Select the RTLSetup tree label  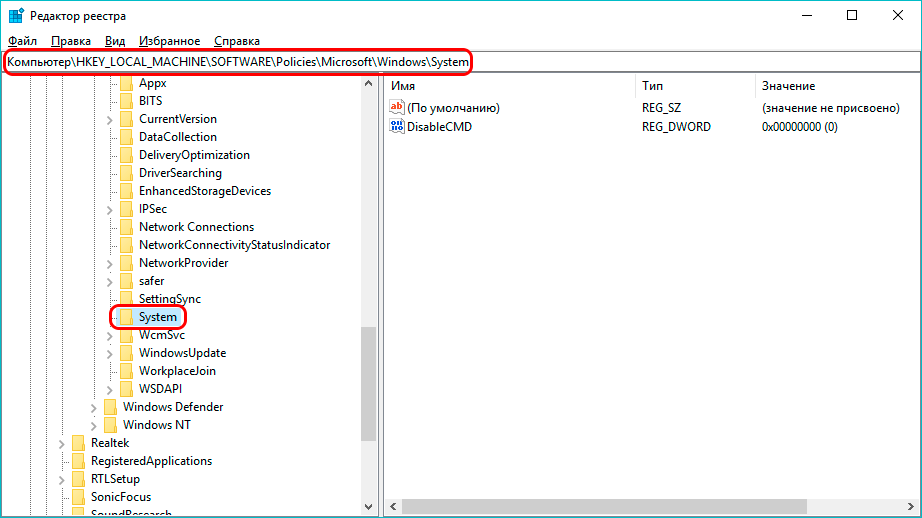coord(115,479)
